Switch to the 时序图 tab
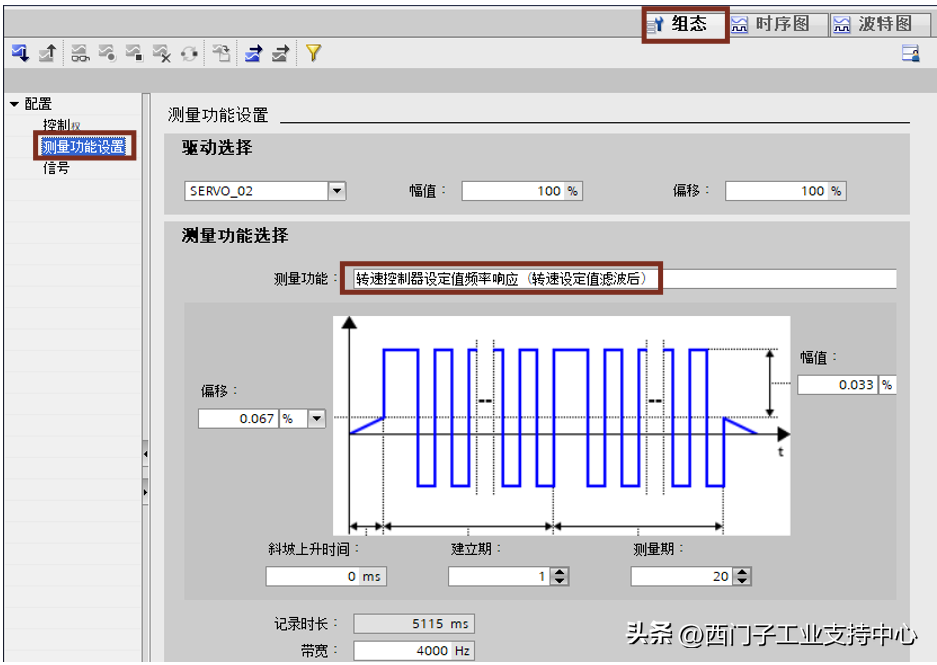 (771, 24)
